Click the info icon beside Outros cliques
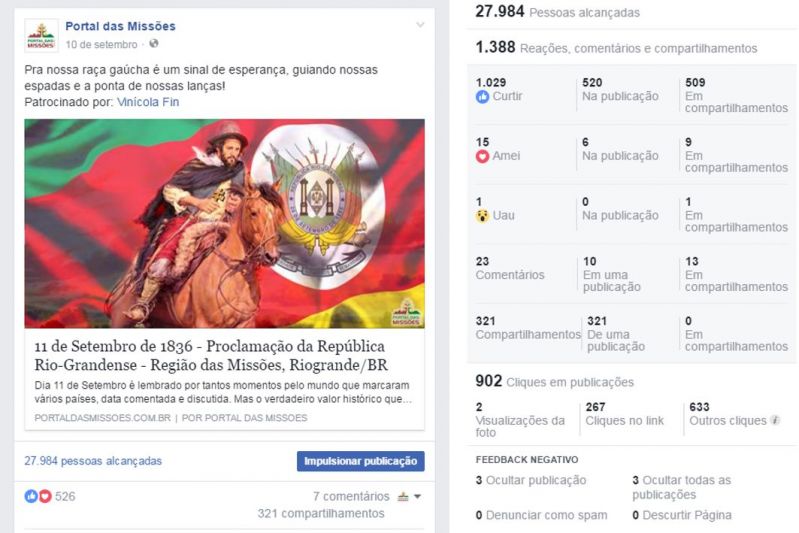The height and width of the screenshot is (533, 799). click(x=775, y=420)
